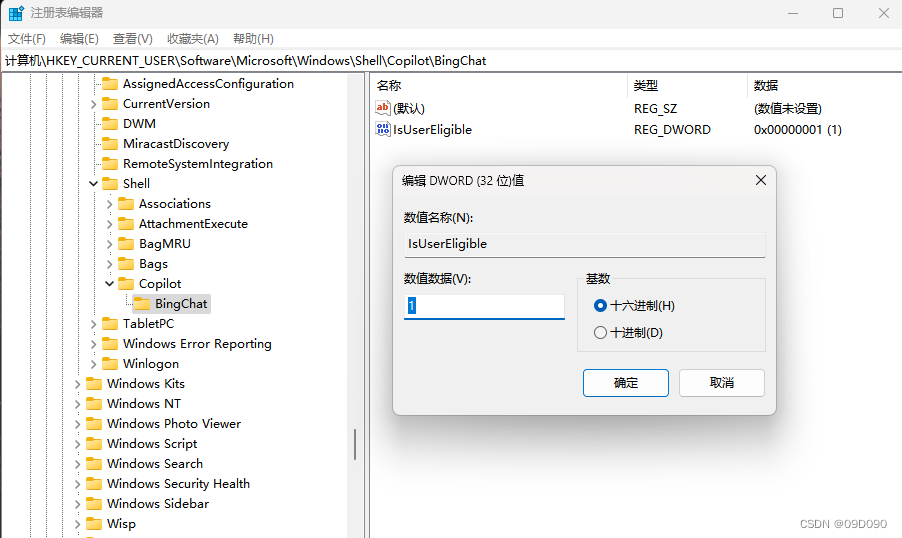Click the Registry Editor app icon in title bar
Screen dimensions: 902x538
tap(16, 13)
